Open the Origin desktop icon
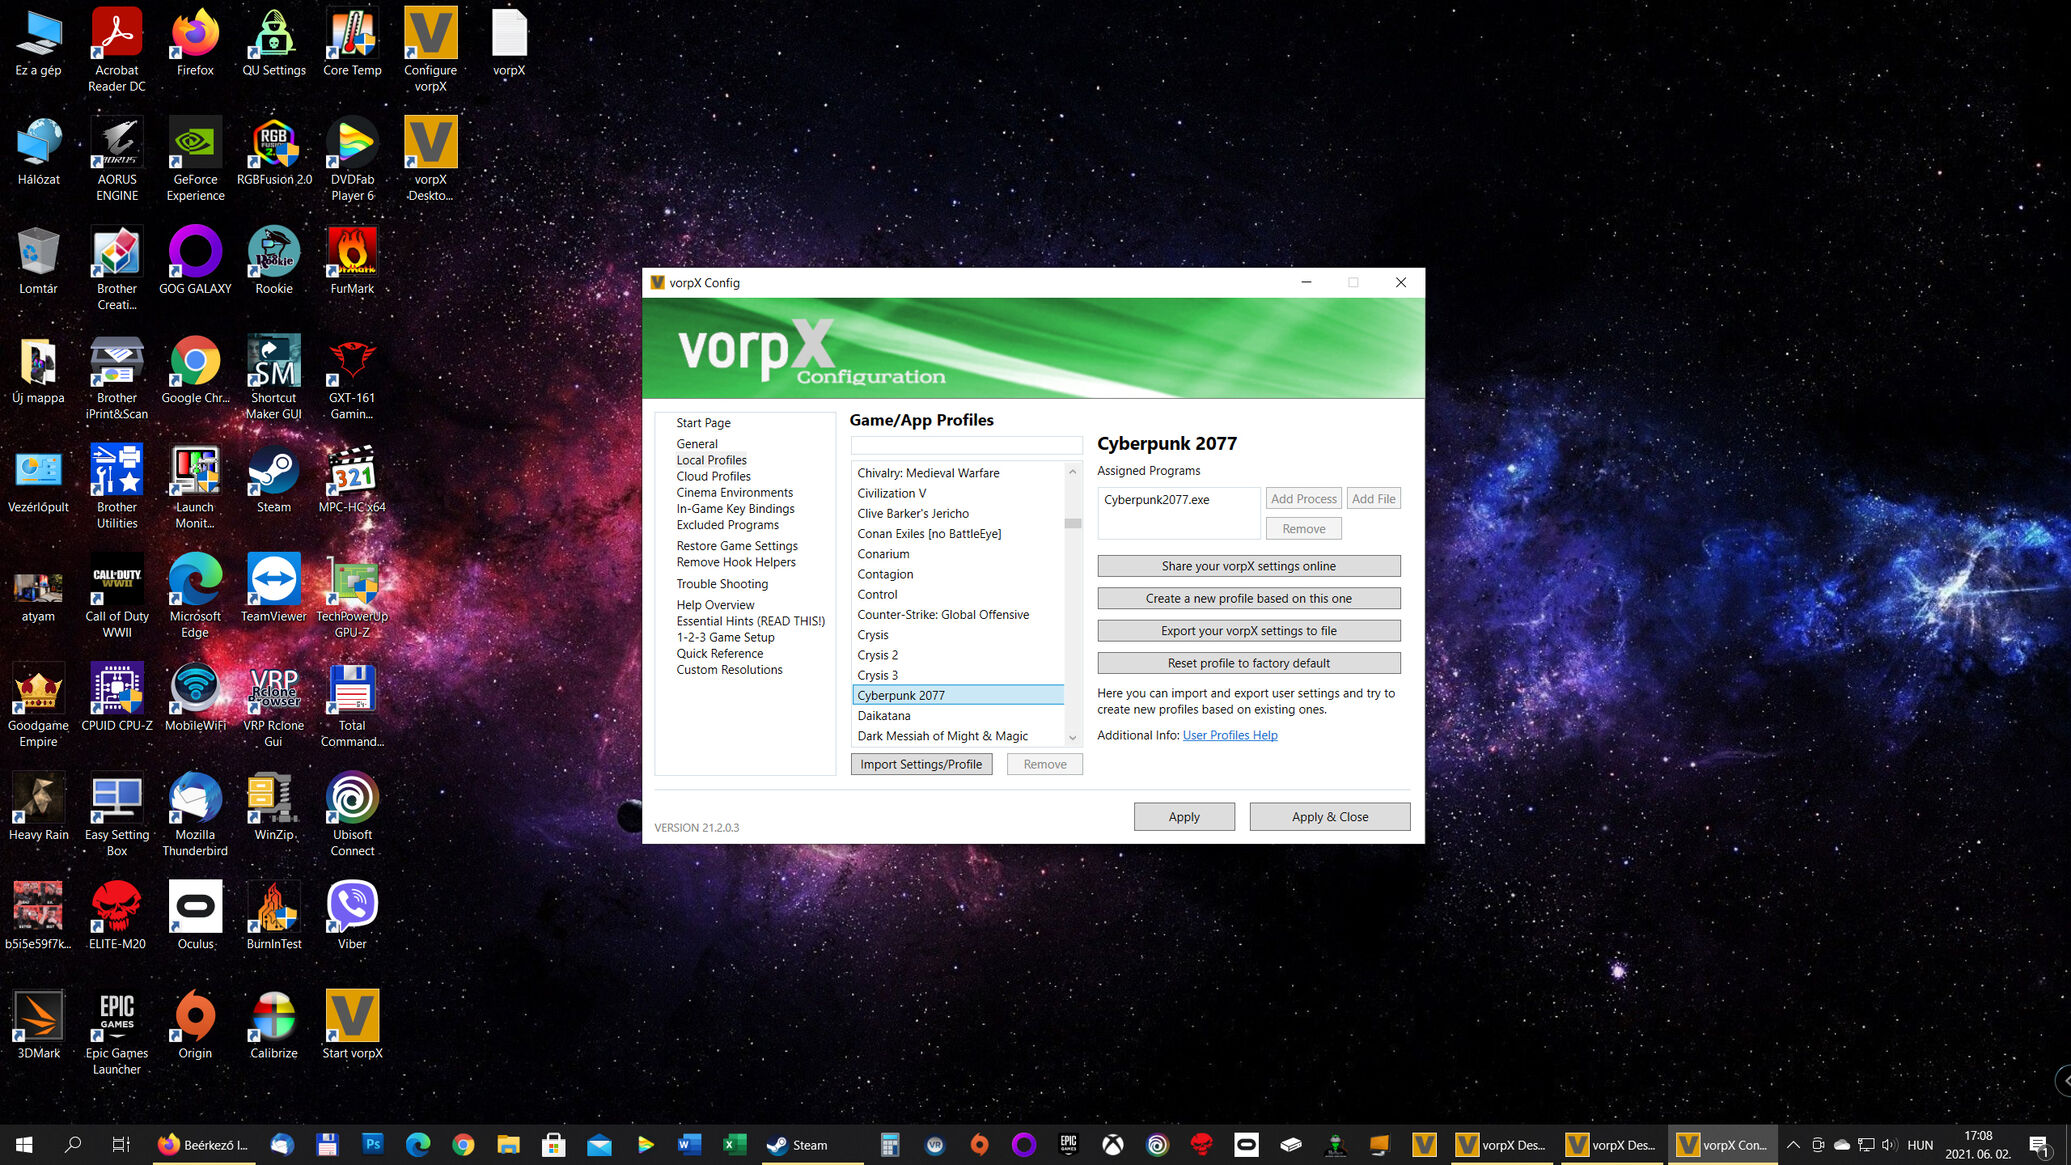This screenshot has width=2071, height=1165. [195, 1024]
